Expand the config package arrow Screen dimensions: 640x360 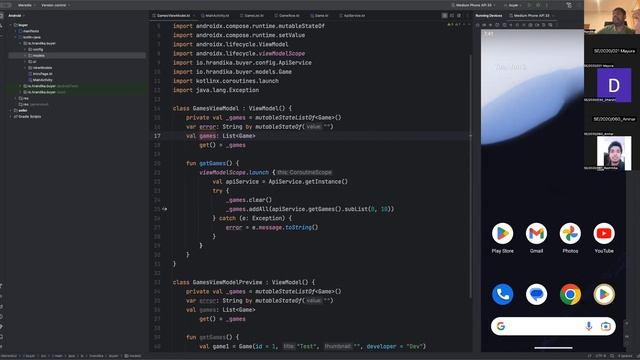[25, 49]
